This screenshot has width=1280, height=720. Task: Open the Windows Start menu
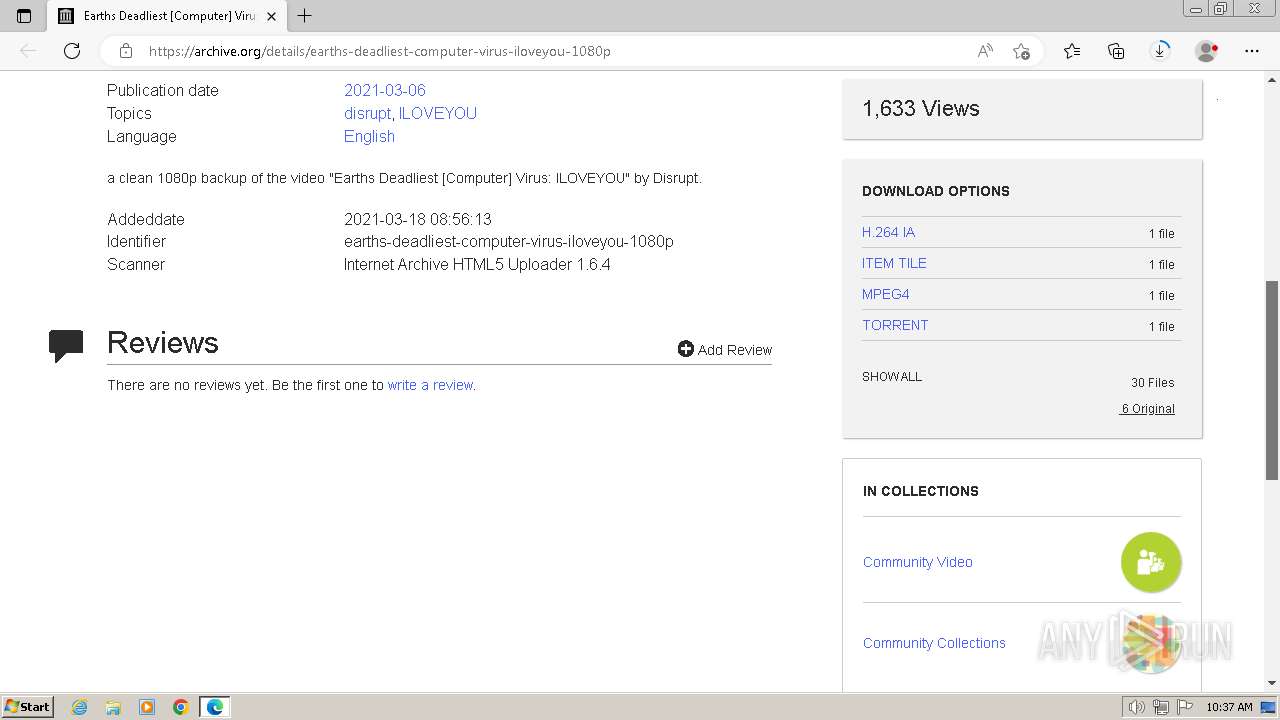pos(27,706)
